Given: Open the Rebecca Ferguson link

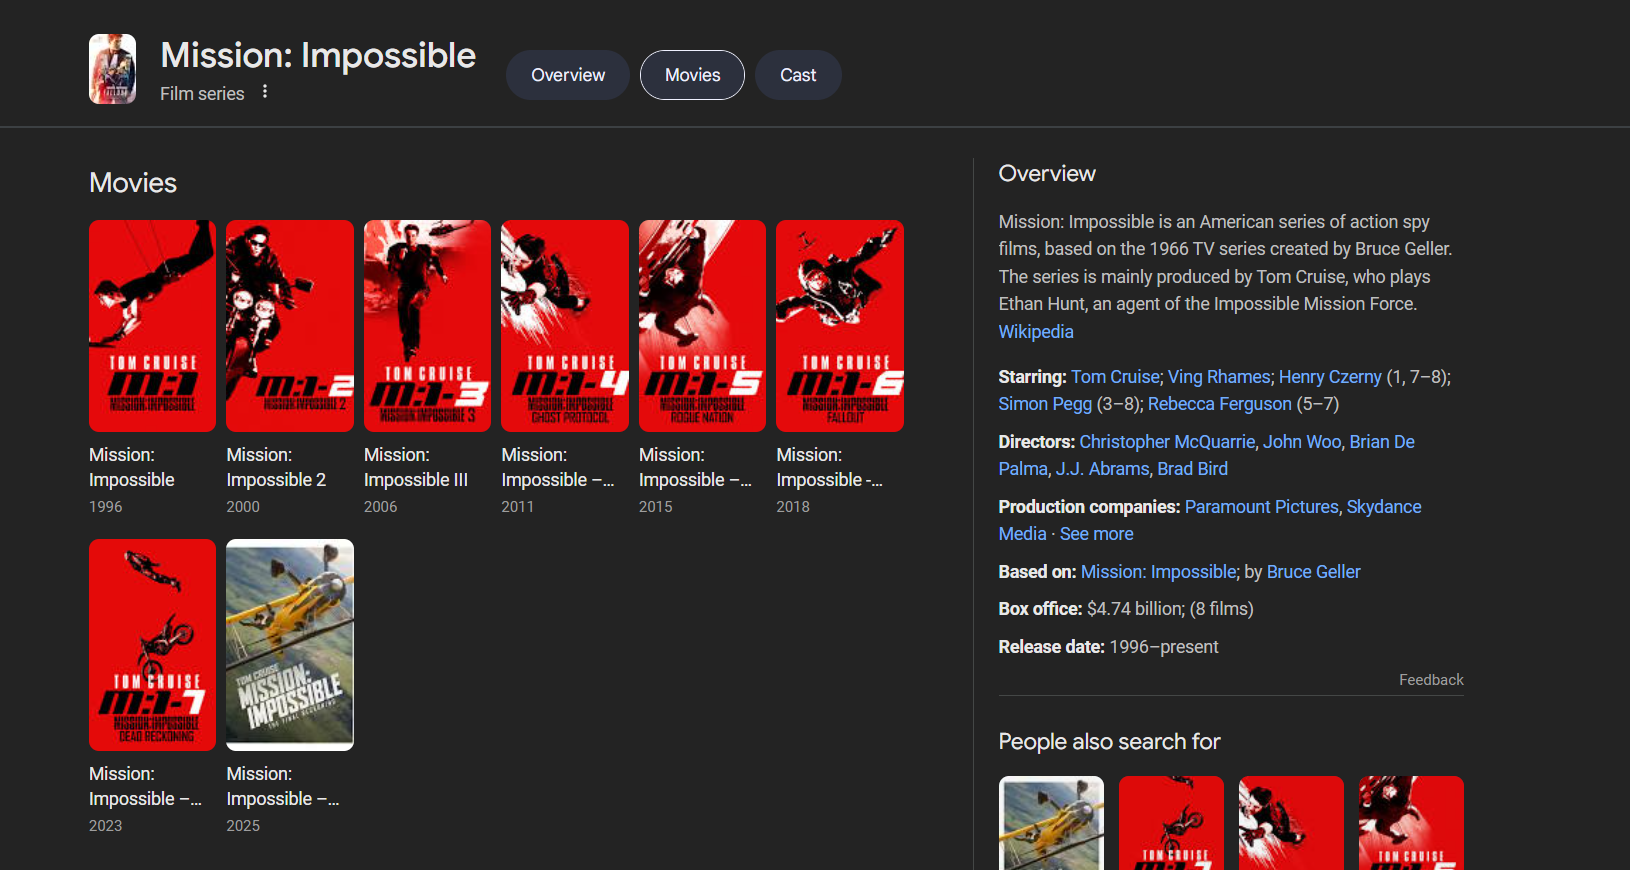Looking at the screenshot, I should (1220, 404).
